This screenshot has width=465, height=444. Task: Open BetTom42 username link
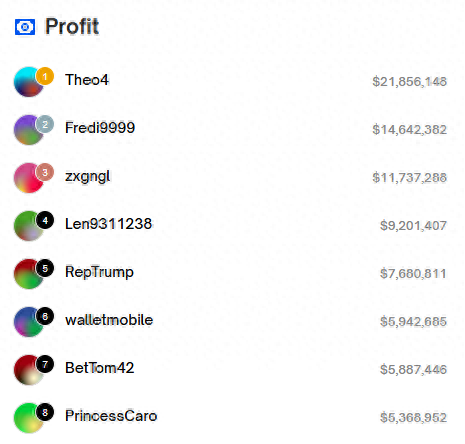pos(99,368)
